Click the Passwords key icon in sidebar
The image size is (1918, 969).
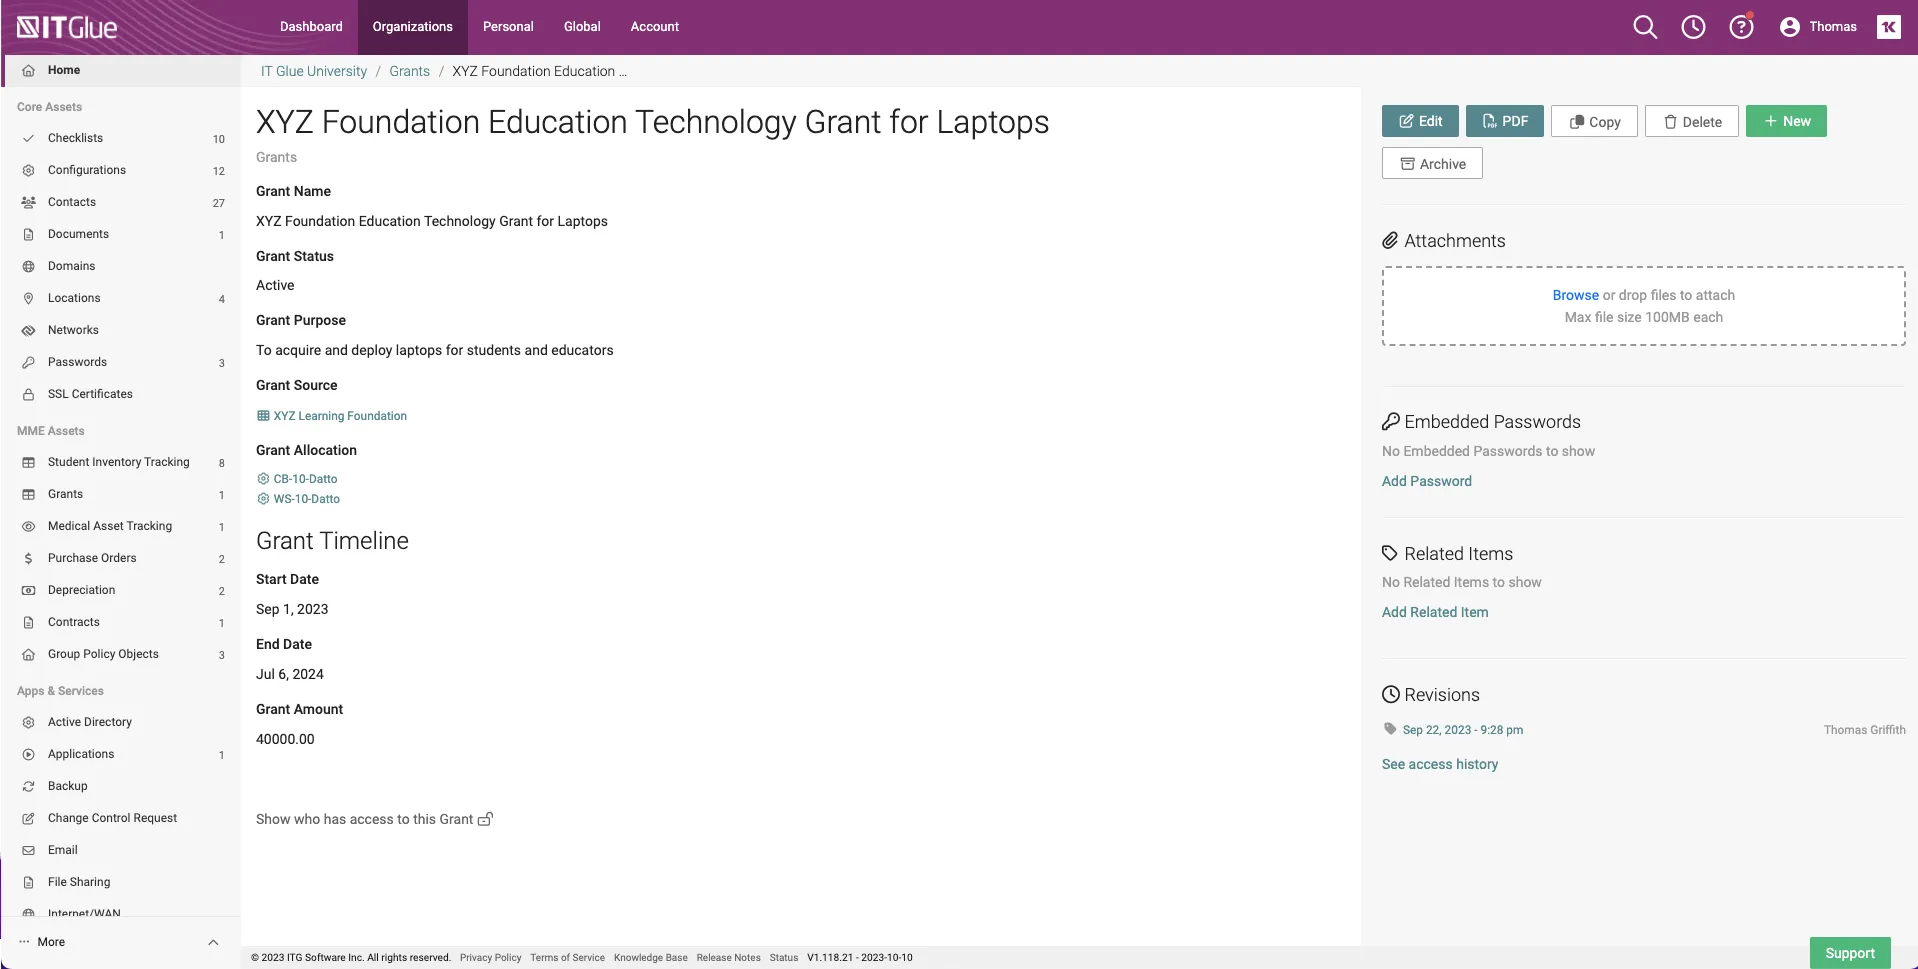click(28, 362)
